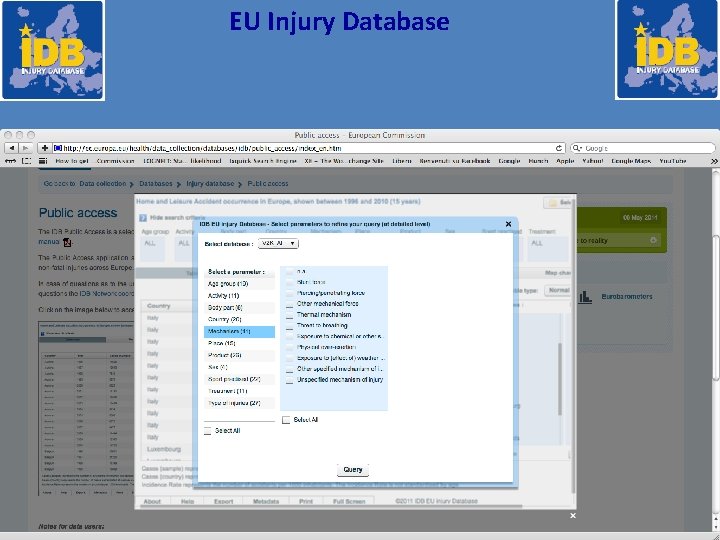Select Threat to breathing checkbox
The width and height of the screenshot is (720, 540).
[289, 326]
